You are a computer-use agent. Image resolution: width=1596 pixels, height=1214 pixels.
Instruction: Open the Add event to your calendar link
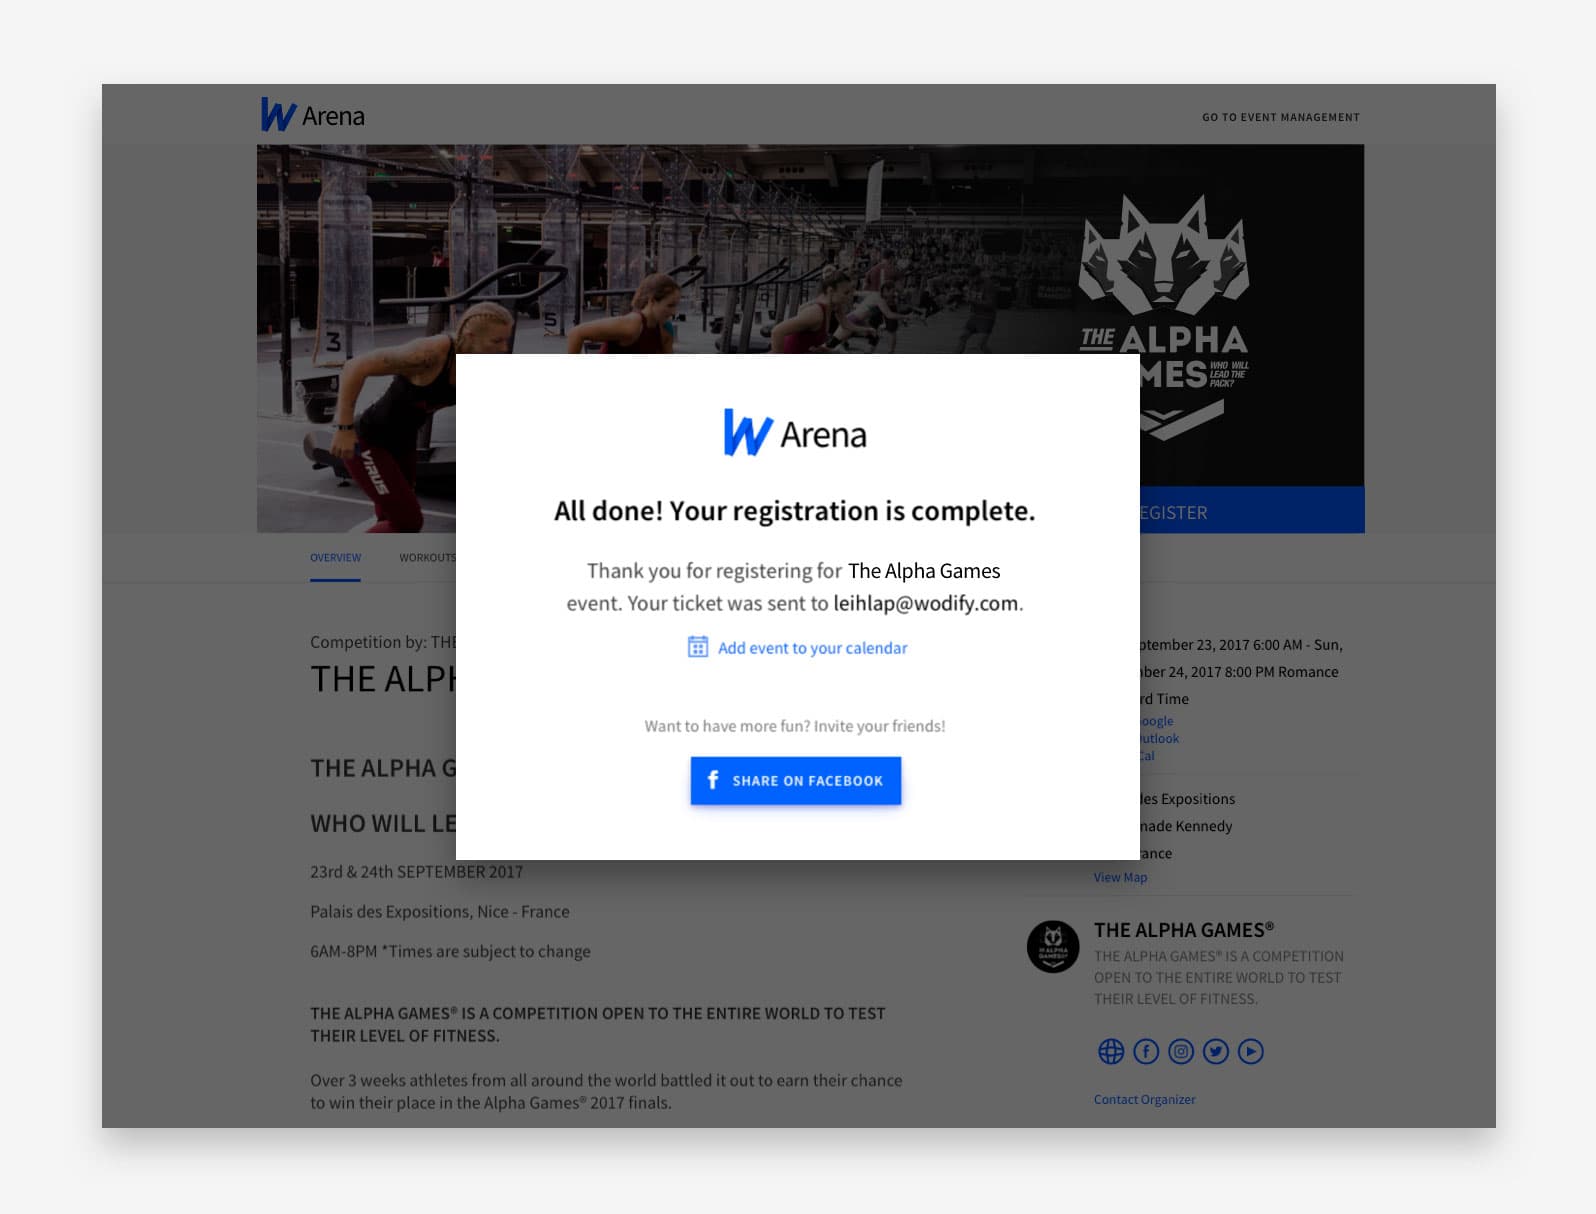[x=812, y=648]
